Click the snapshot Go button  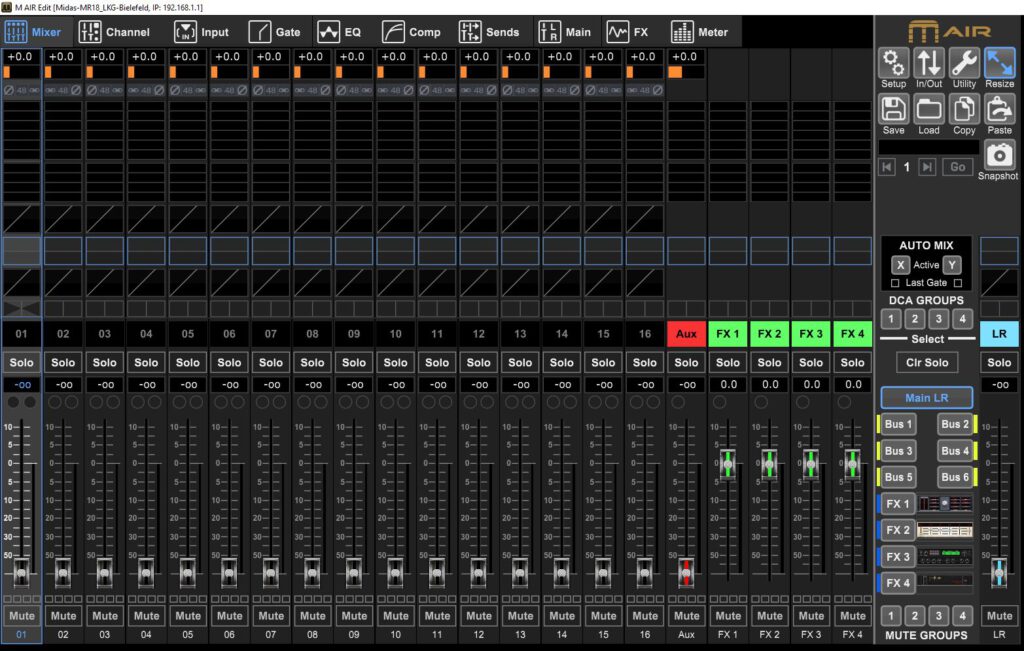(x=957, y=167)
